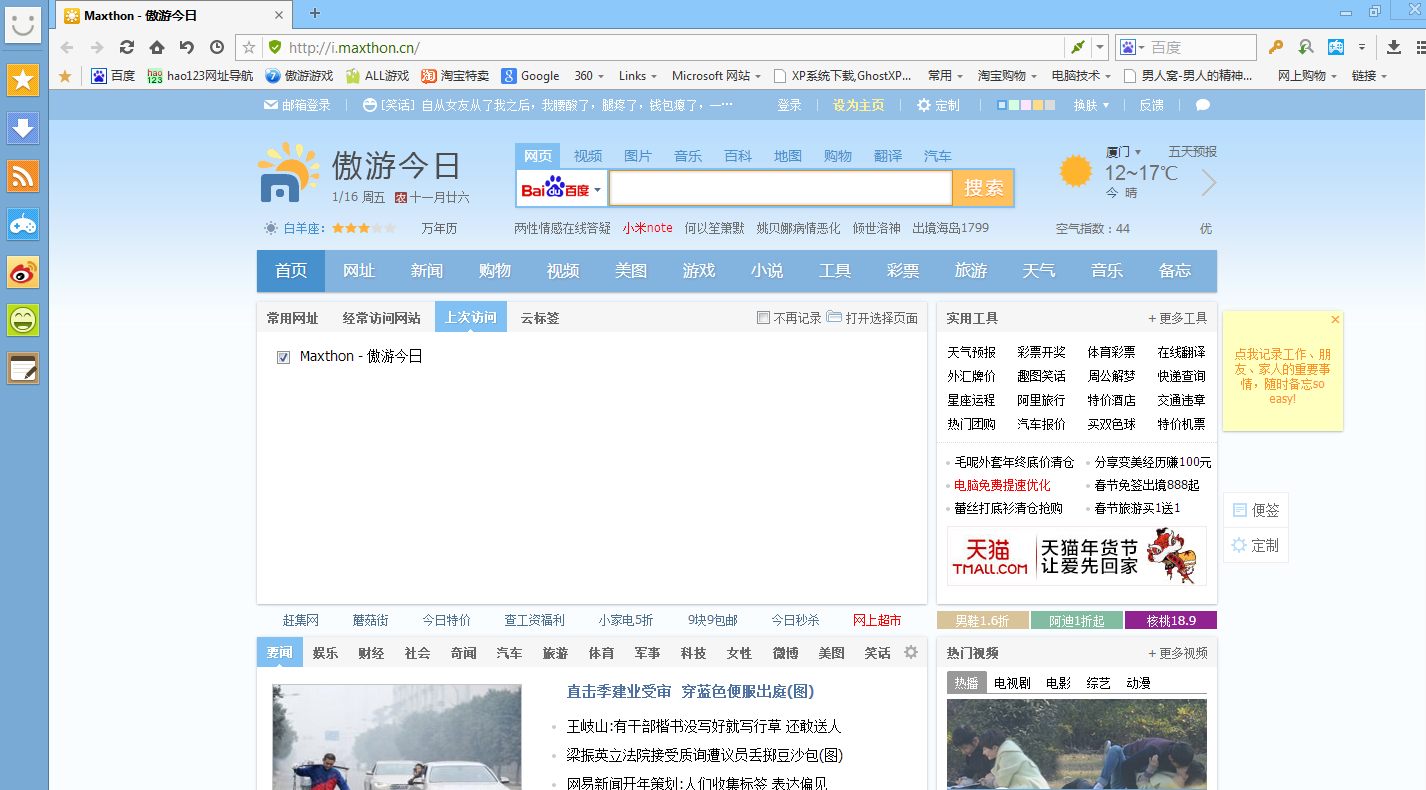Switch to the 常用网址 tab
Viewport: 1426px width, 790px height.
pos(292,318)
